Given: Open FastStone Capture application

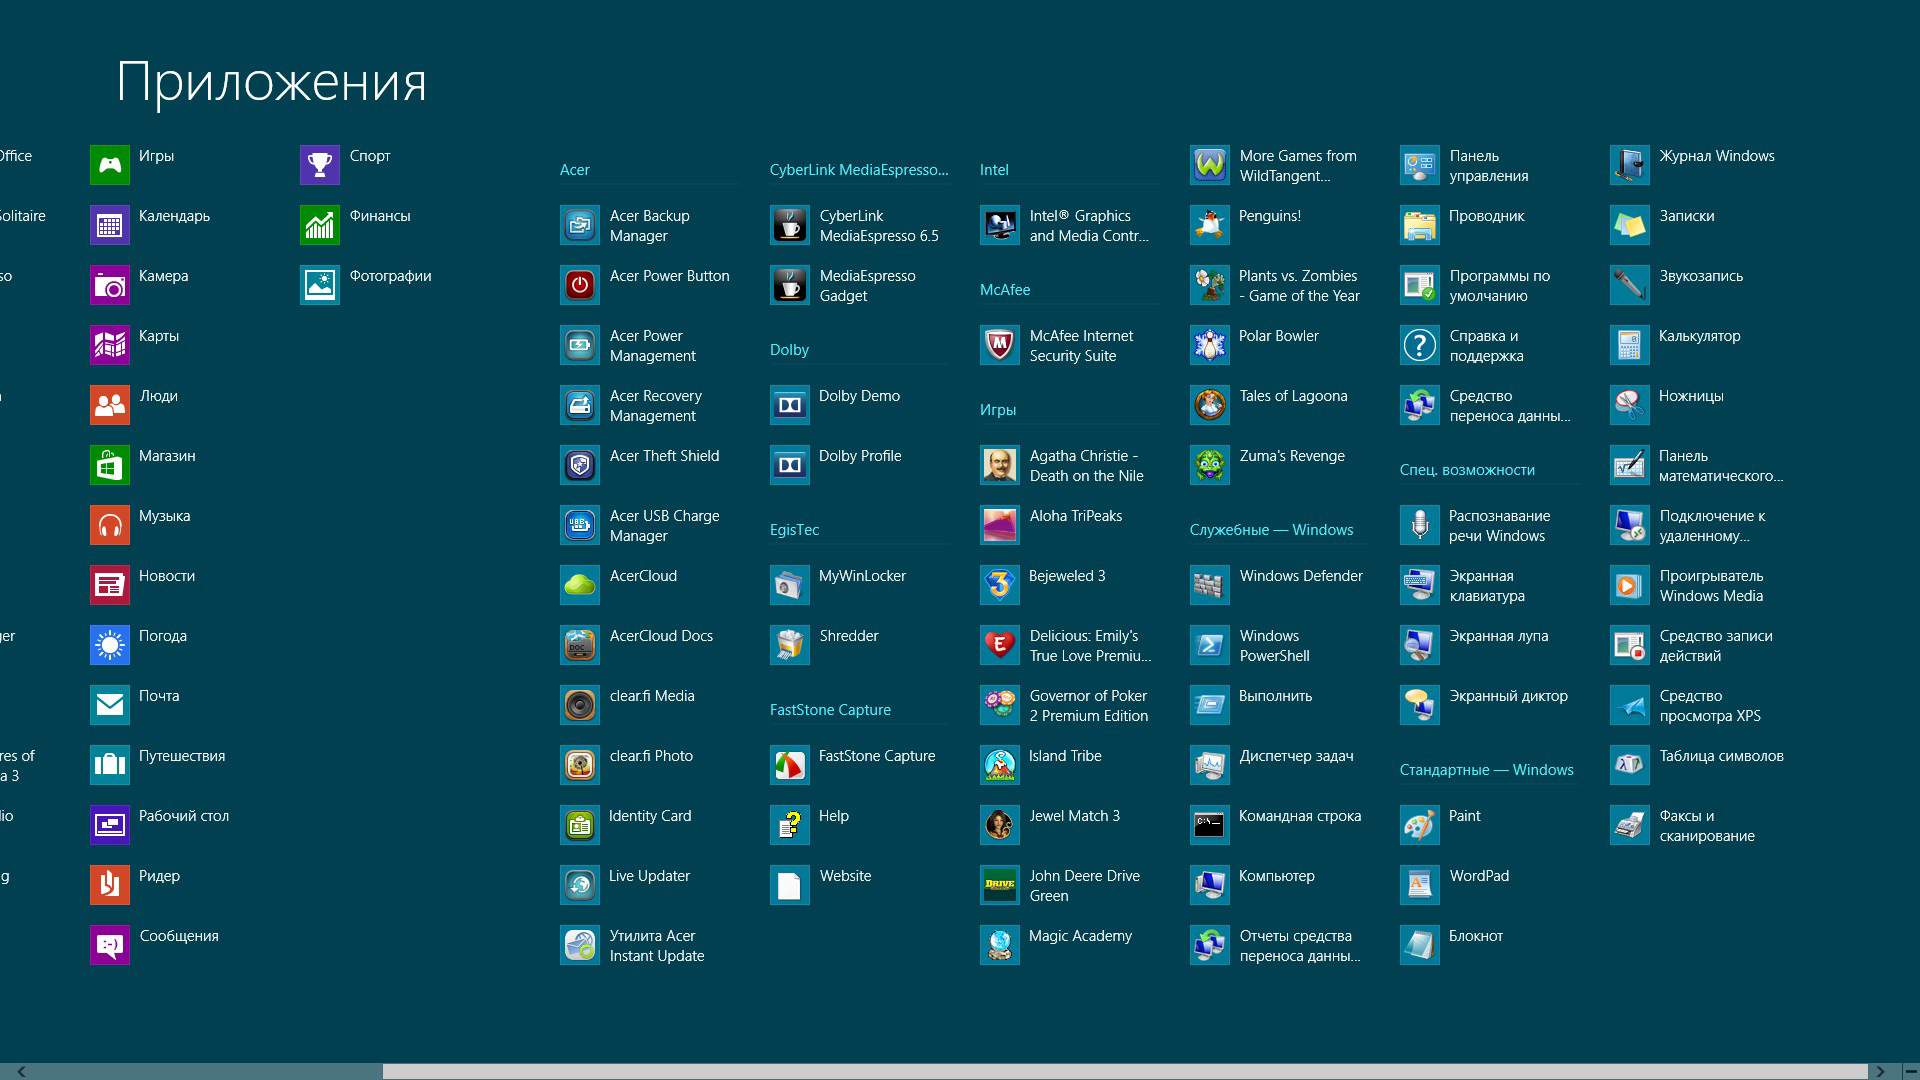Looking at the screenshot, I should pyautogui.click(x=790, y=765).
